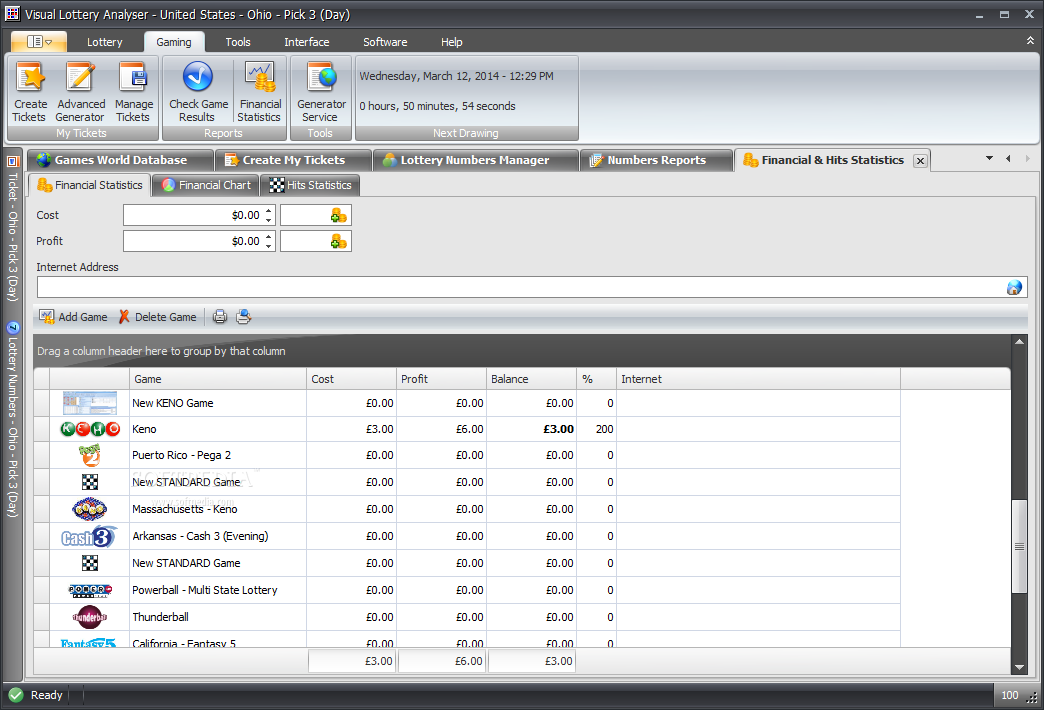Open the Software ribbon tab

[385, 42]
